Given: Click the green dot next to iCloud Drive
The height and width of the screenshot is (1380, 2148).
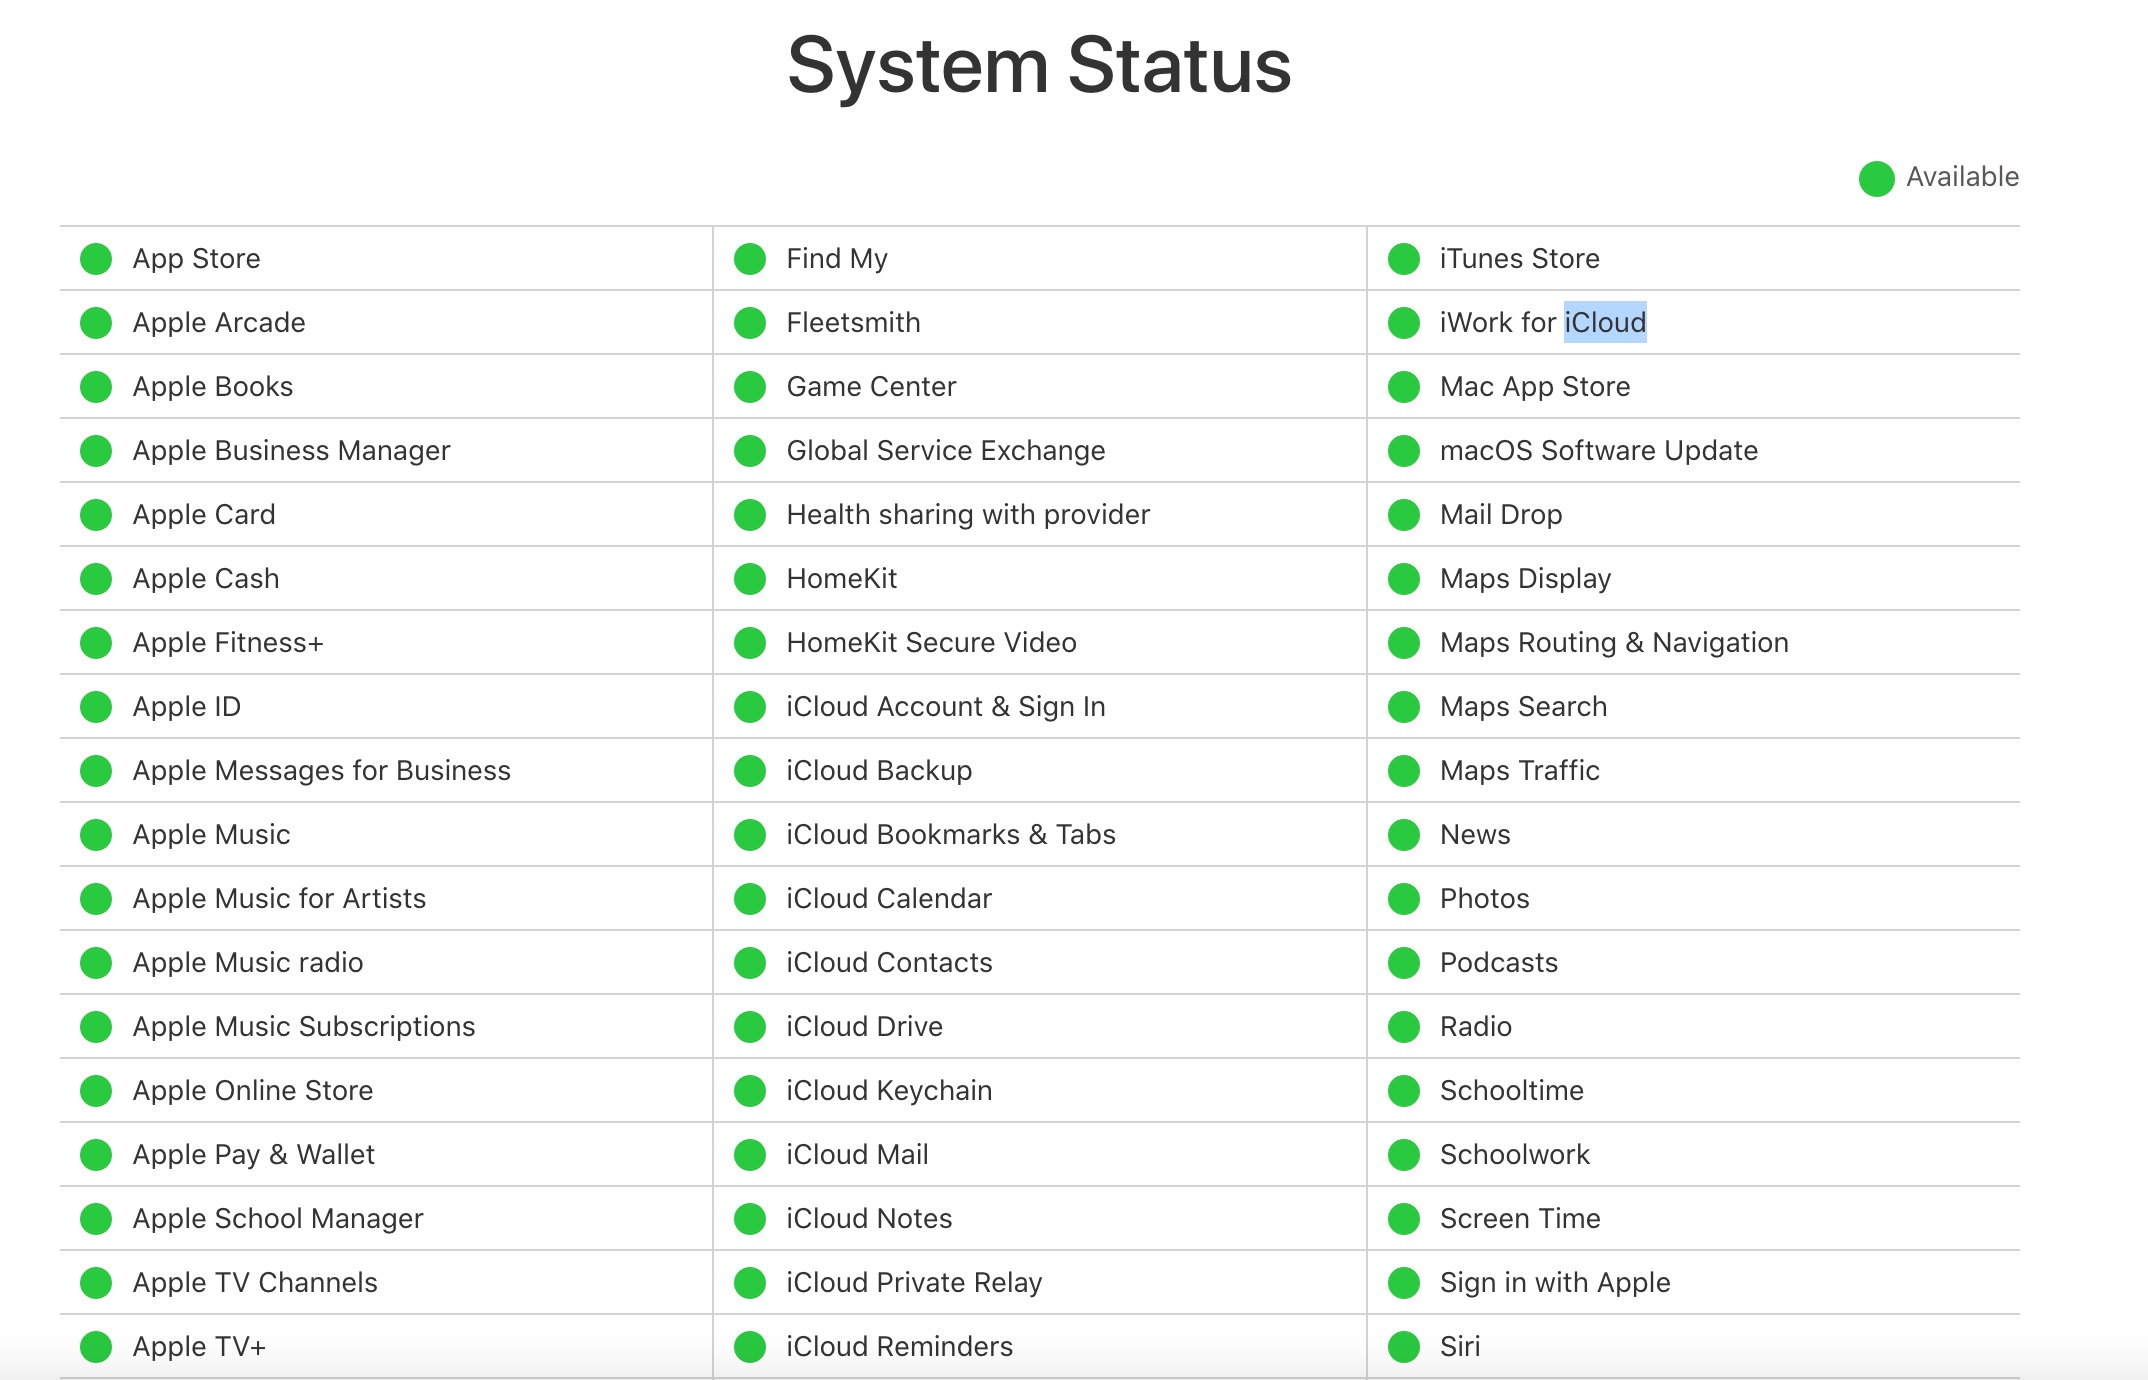Looking at the screenshot, I should click(x=750, y=1027).
